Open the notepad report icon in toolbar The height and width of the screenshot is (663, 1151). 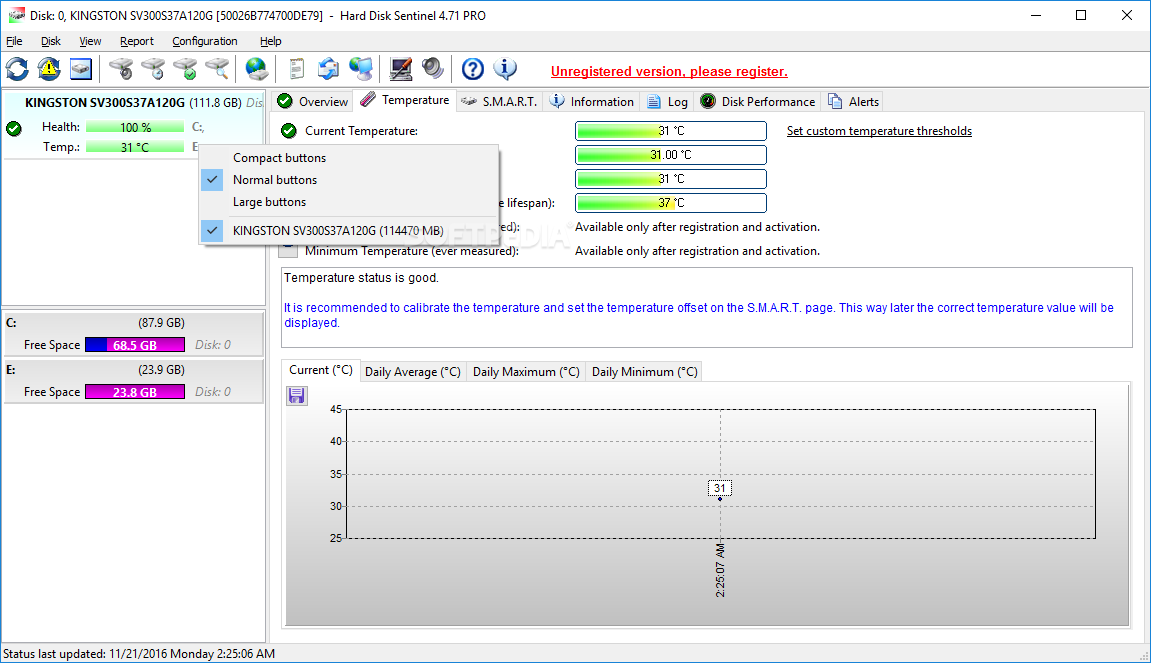(x=297, y=70)
